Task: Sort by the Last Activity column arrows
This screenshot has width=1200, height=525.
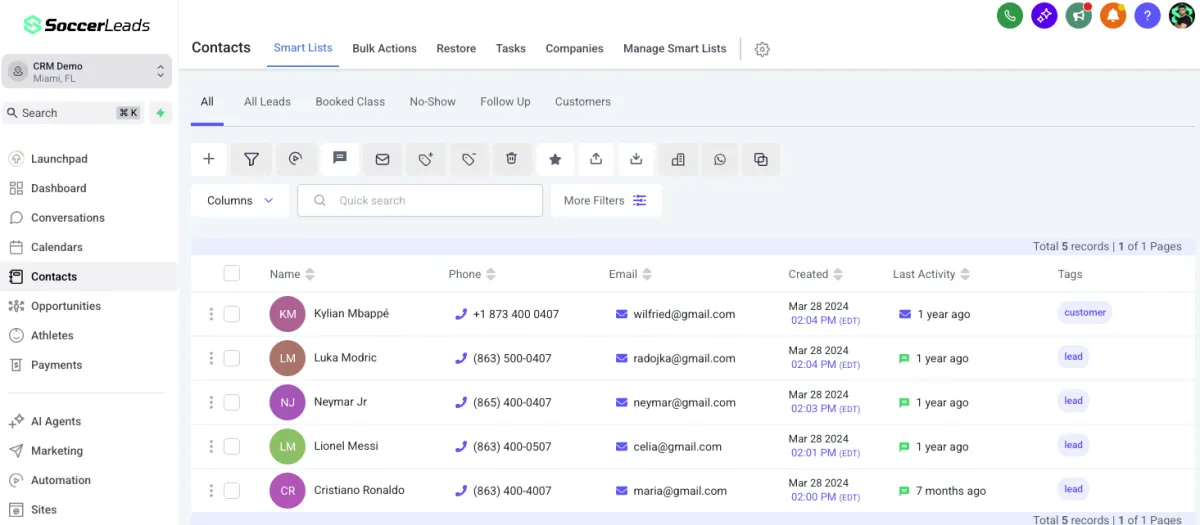Action: [x=965, y=274]
